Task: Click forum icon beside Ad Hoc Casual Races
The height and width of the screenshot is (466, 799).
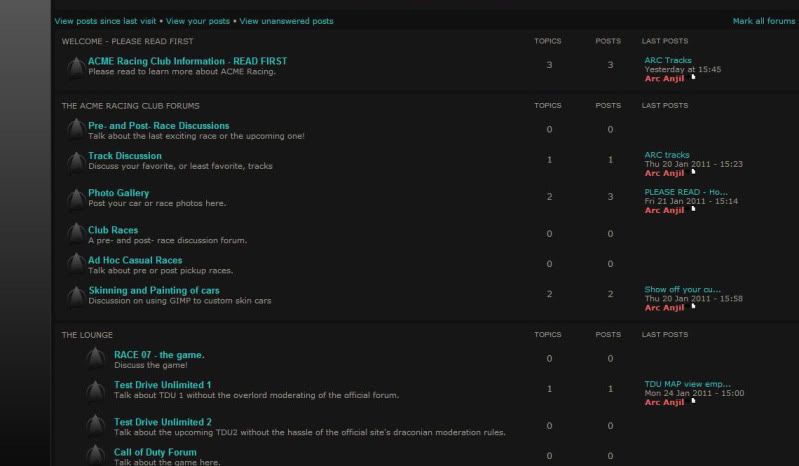Action: point(74,265)
